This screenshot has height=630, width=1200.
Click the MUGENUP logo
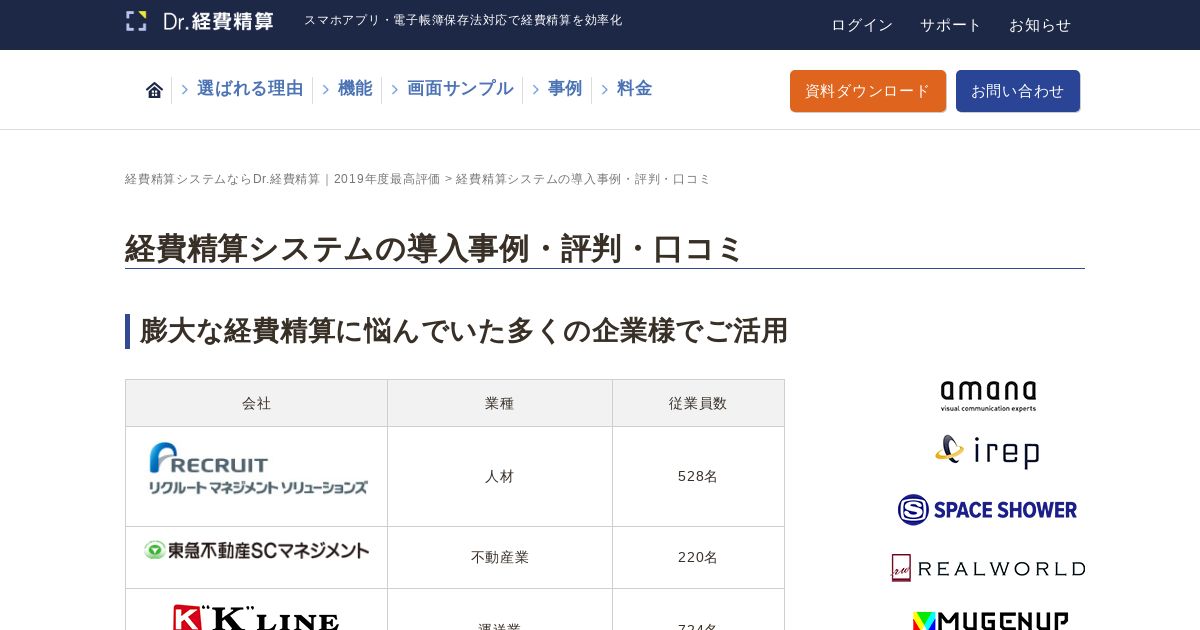(990, 620)
